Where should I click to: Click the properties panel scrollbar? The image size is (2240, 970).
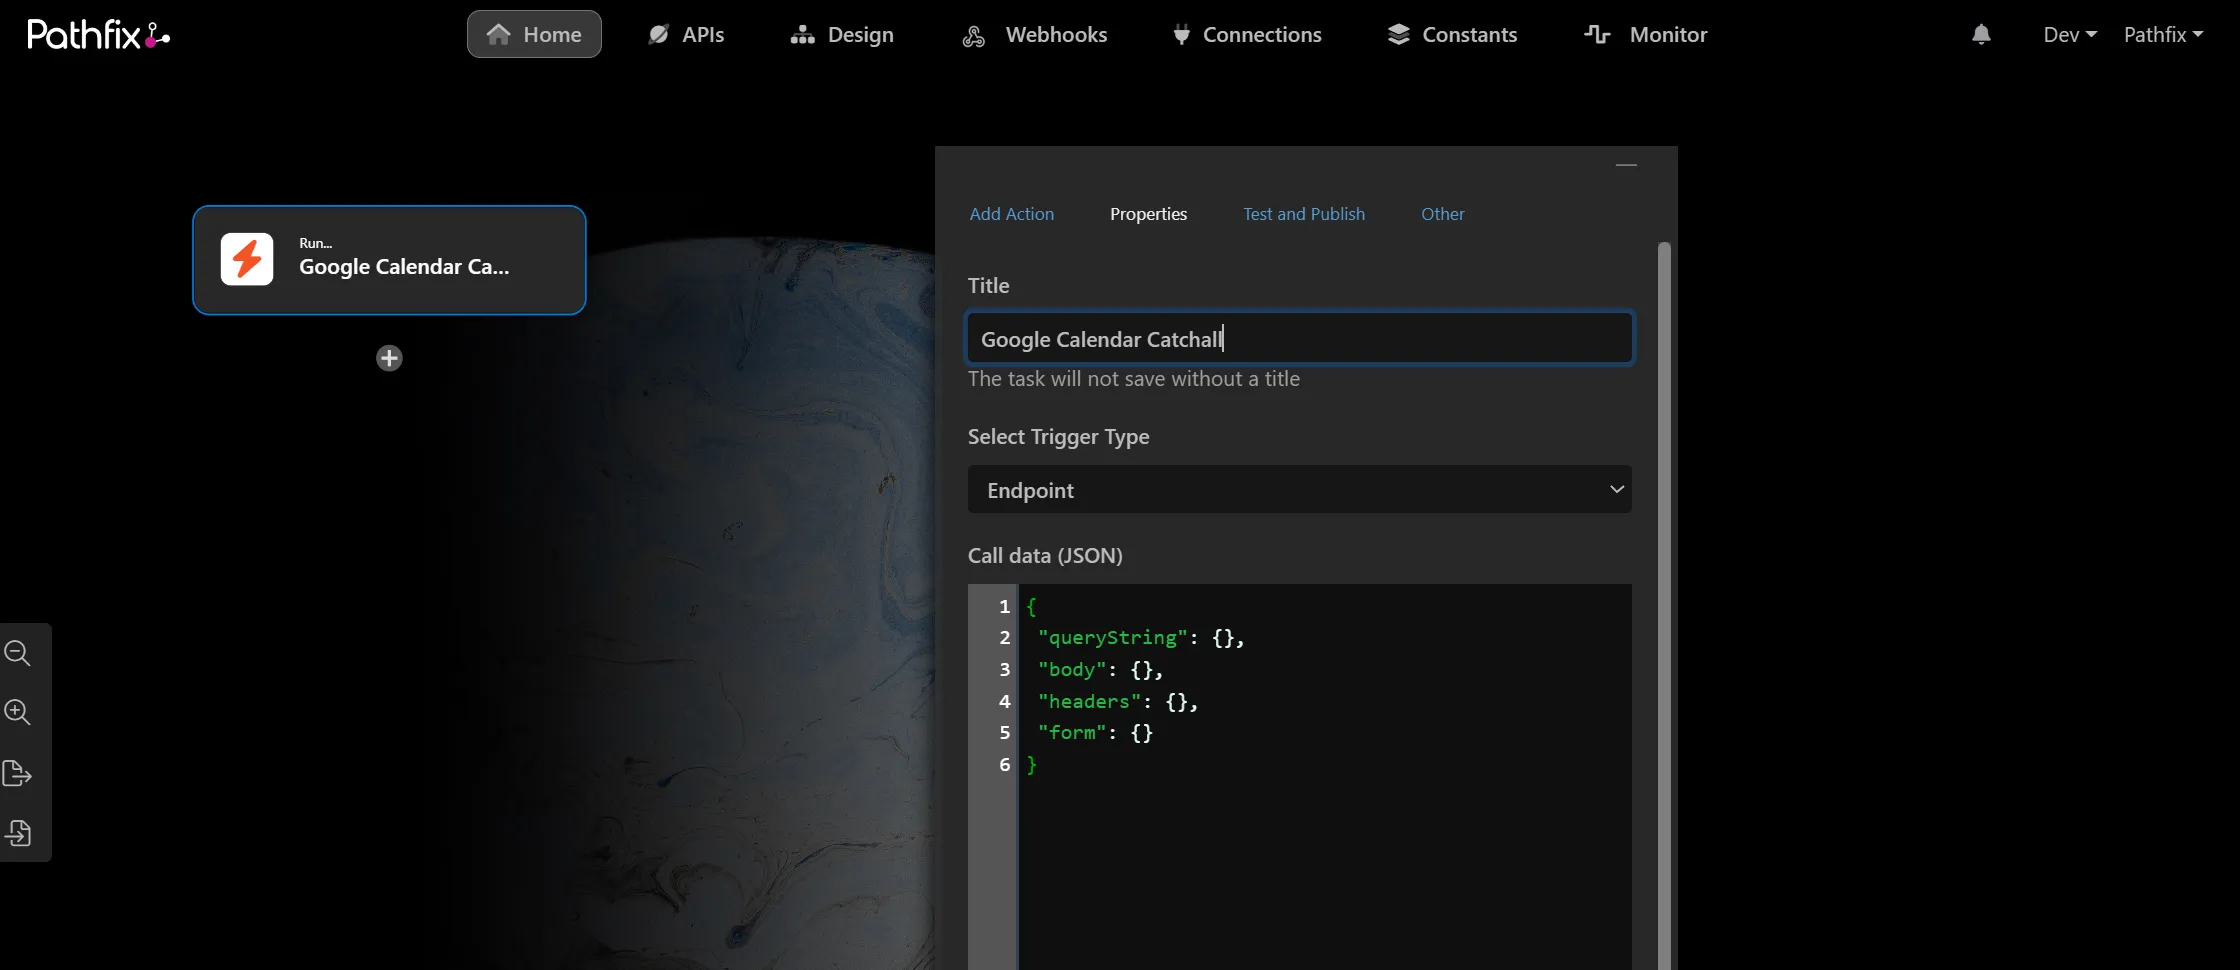(x=1664, y=605)
